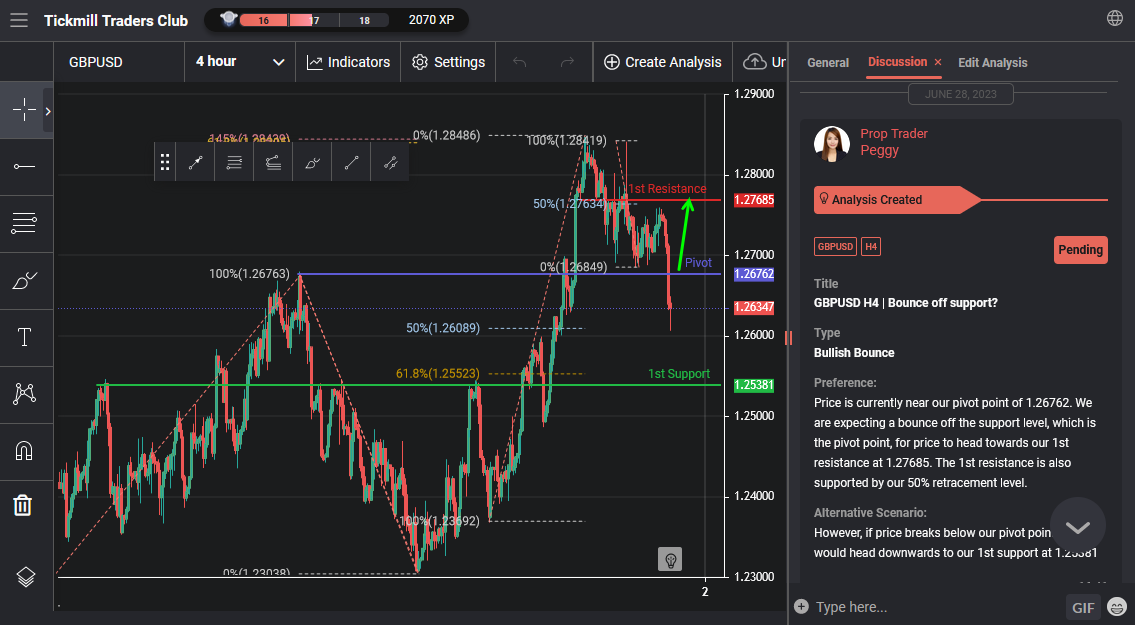Open the emoji picker
Viewport: 1135px width, 625px height.
click(1117, 607)
